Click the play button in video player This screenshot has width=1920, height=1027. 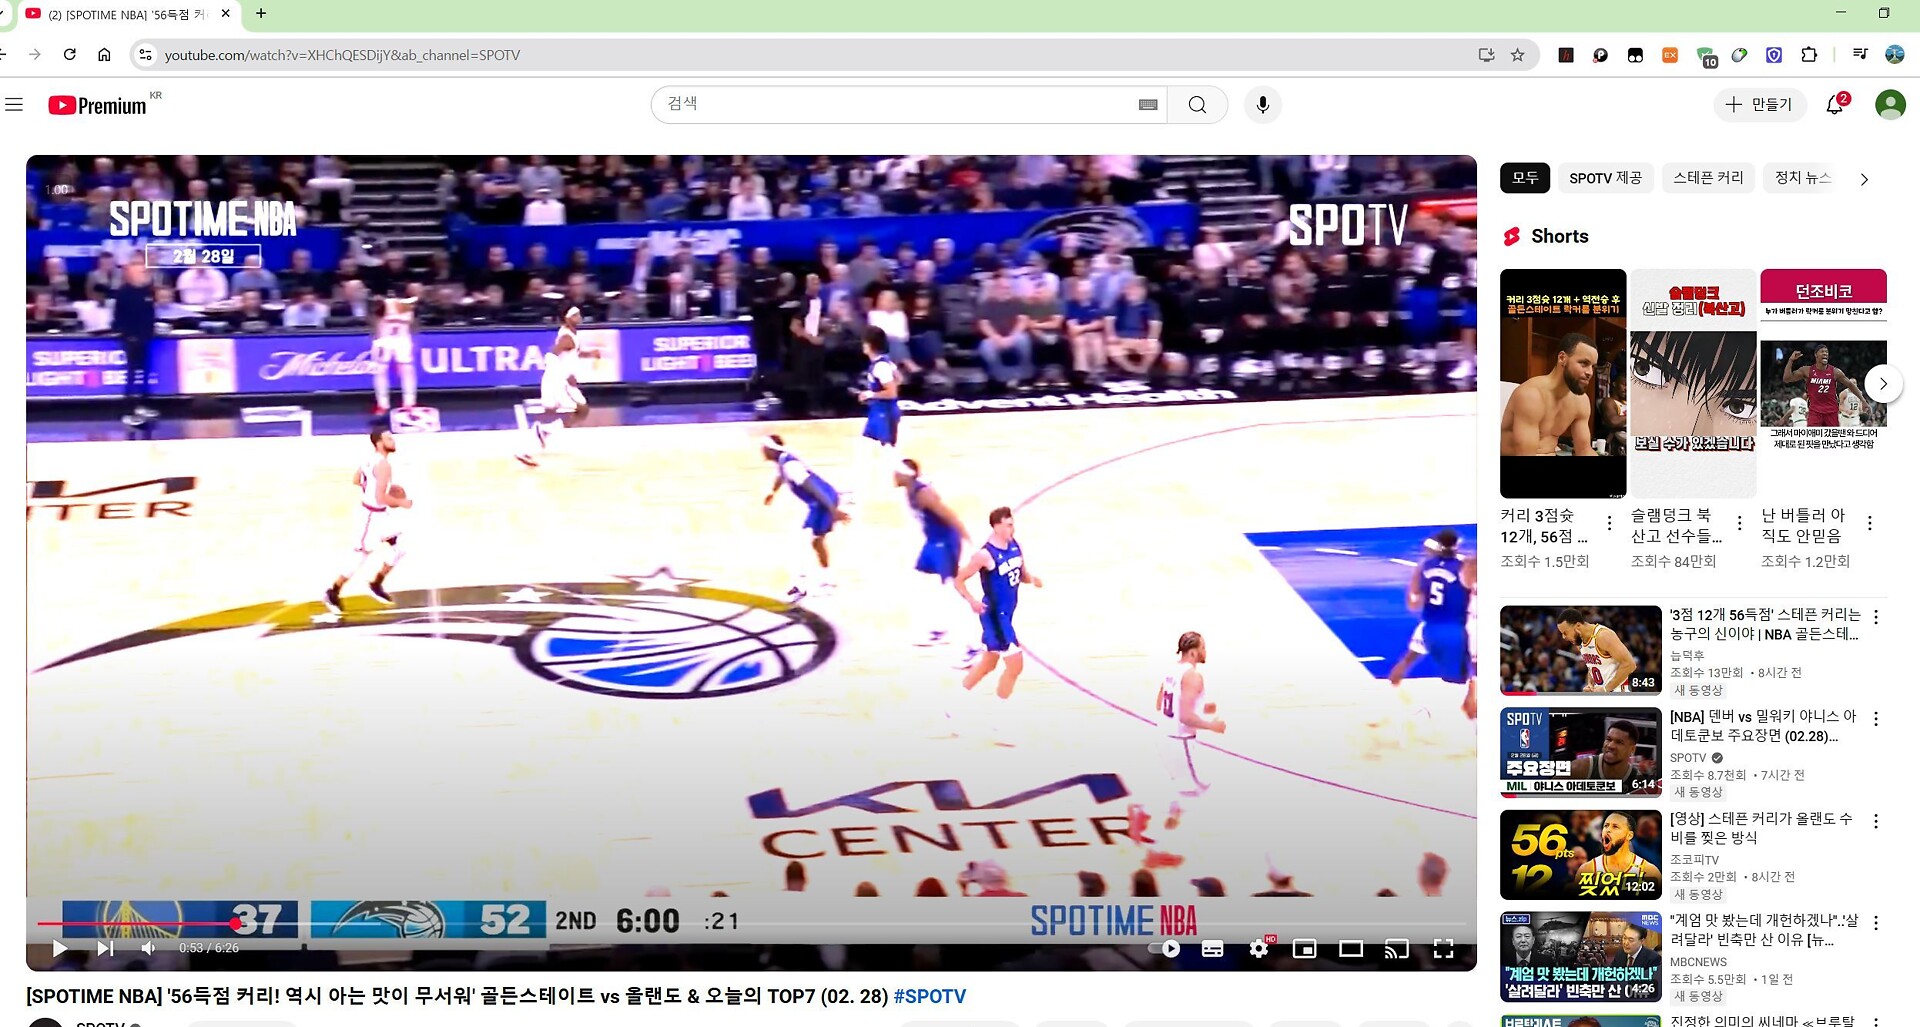(60, 948)
